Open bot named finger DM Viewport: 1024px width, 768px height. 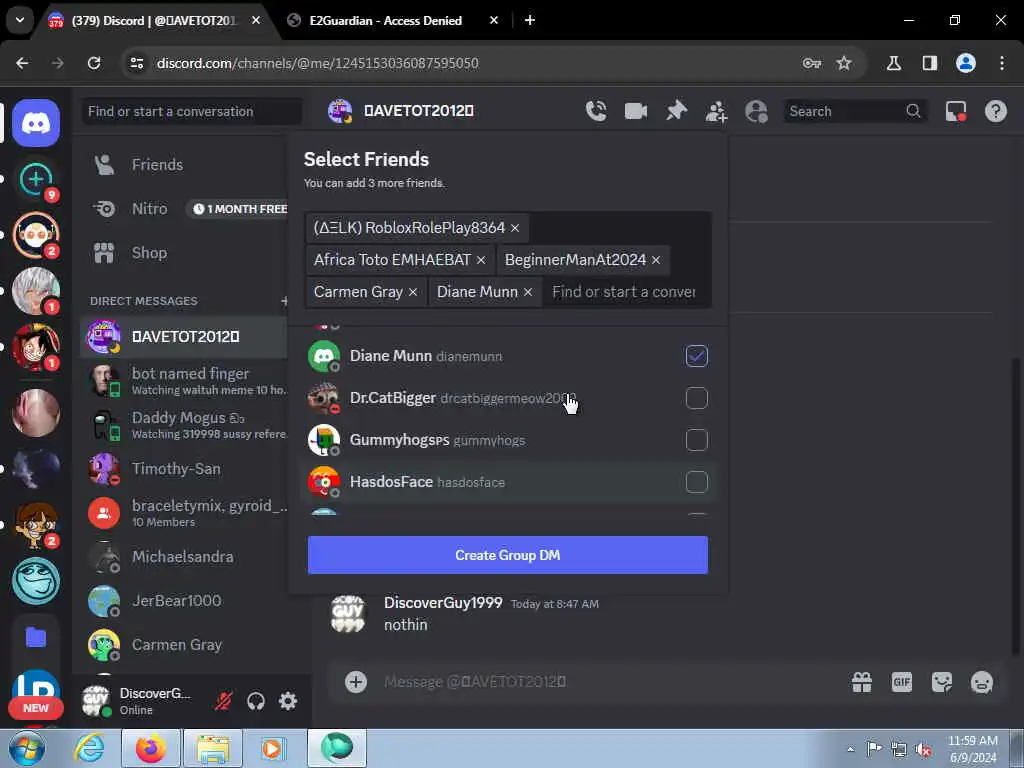(x=184, y=381)
